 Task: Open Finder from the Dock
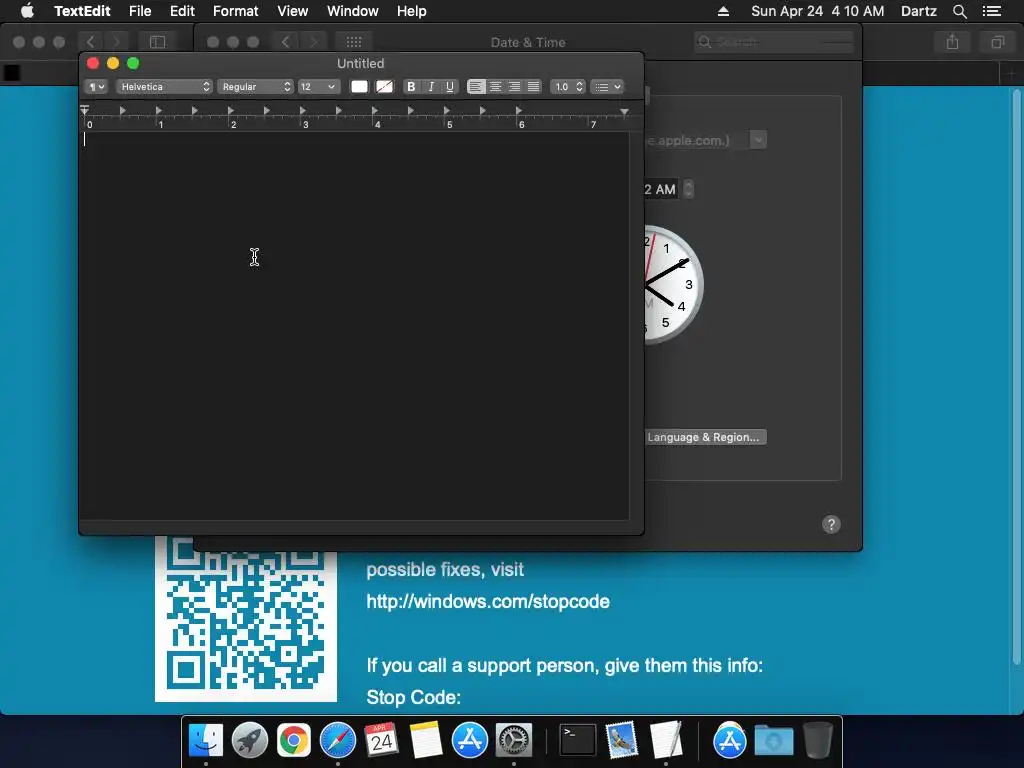[x=206, y=741]
